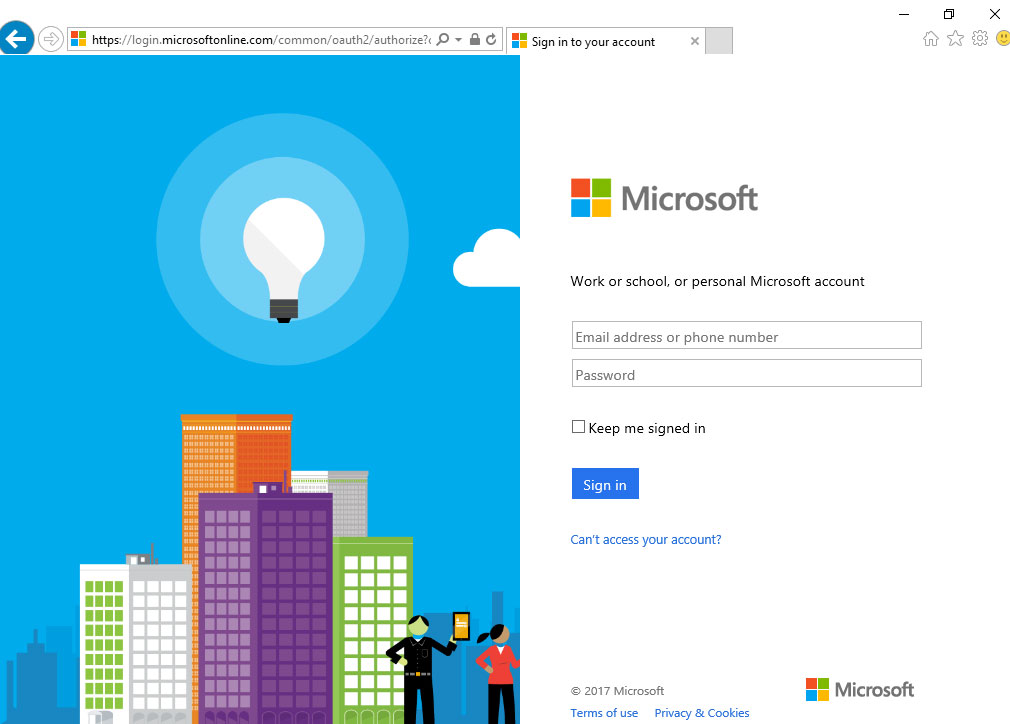Click the security lock icon in address bar
The height and width of the screenshot is (724, 1010).
[475, 39]
